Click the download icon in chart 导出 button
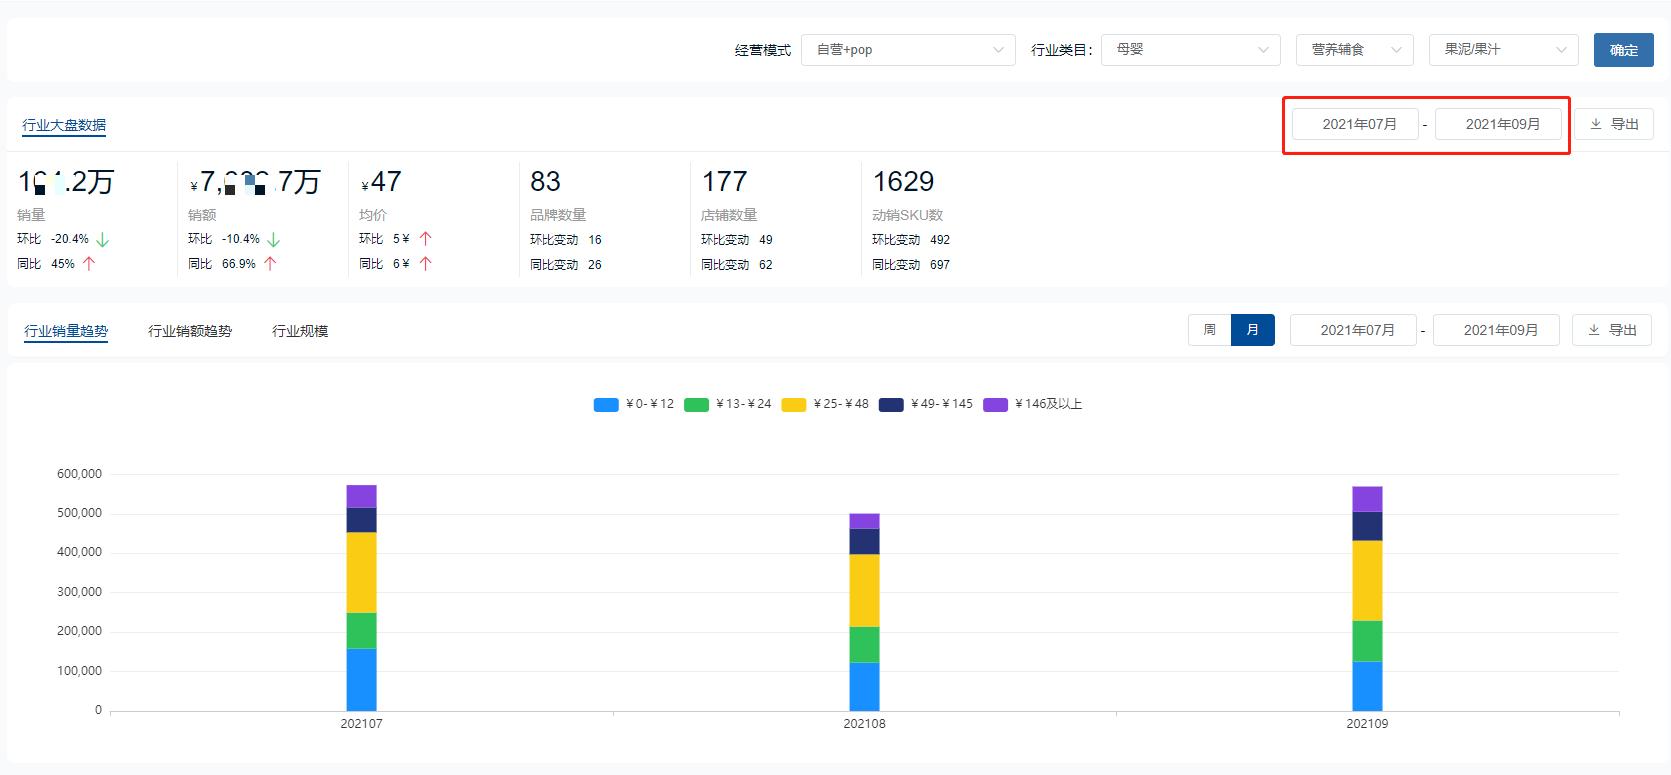The height and width of the screenshot is (775, 1671). (x=1594, y=330)
